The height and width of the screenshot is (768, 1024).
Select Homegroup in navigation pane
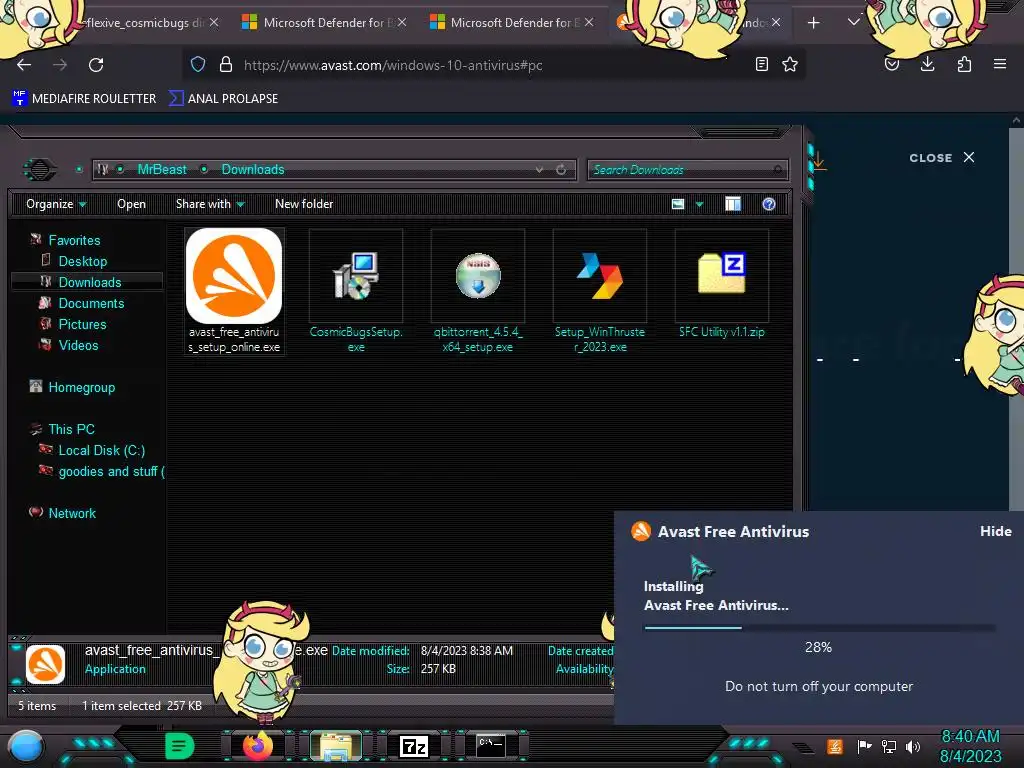pyautogui.click(x=82, y=387)
